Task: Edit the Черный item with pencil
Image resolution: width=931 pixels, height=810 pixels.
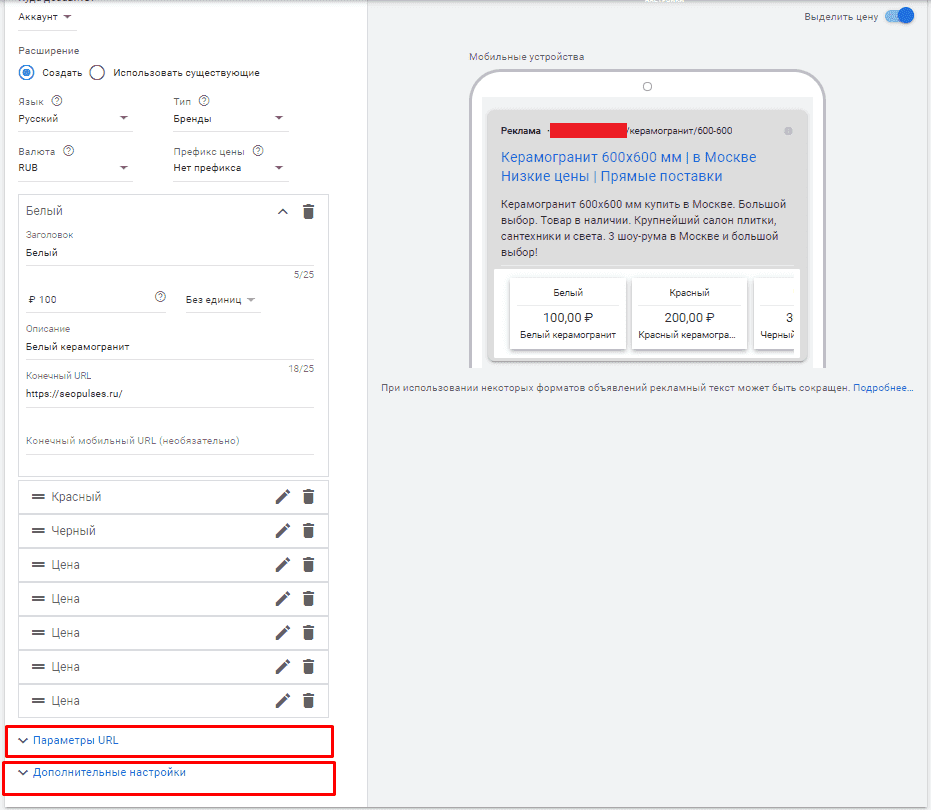Action: point(283,530)
